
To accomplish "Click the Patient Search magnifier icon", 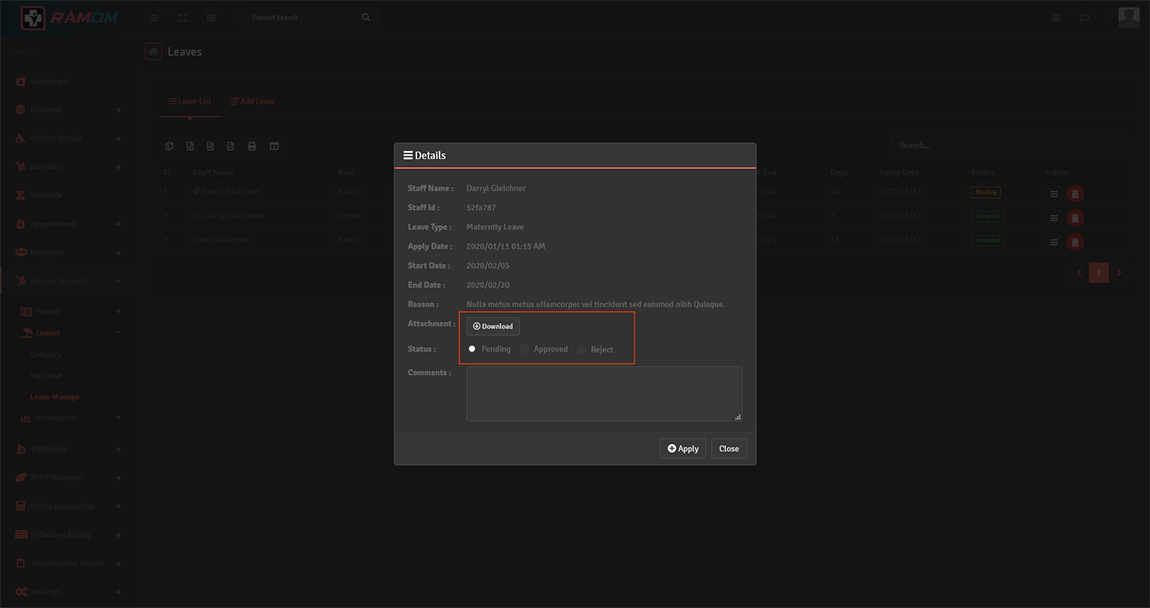I will (x=366, y=18).
